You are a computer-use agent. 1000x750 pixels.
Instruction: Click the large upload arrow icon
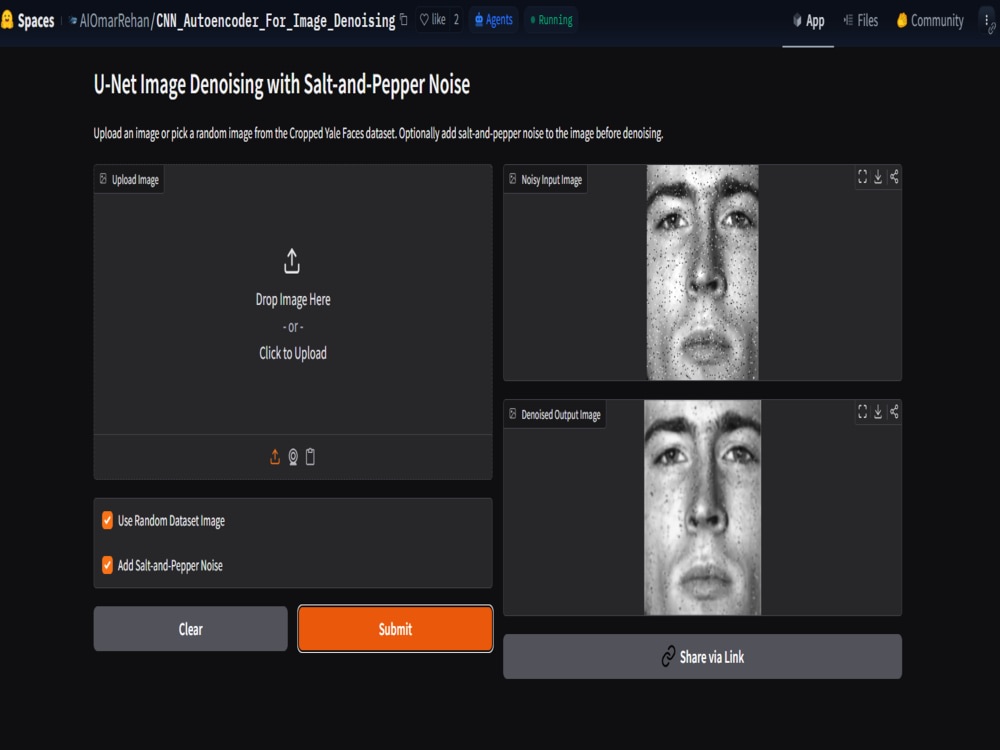pyautogui.click(x=292, y=261)
